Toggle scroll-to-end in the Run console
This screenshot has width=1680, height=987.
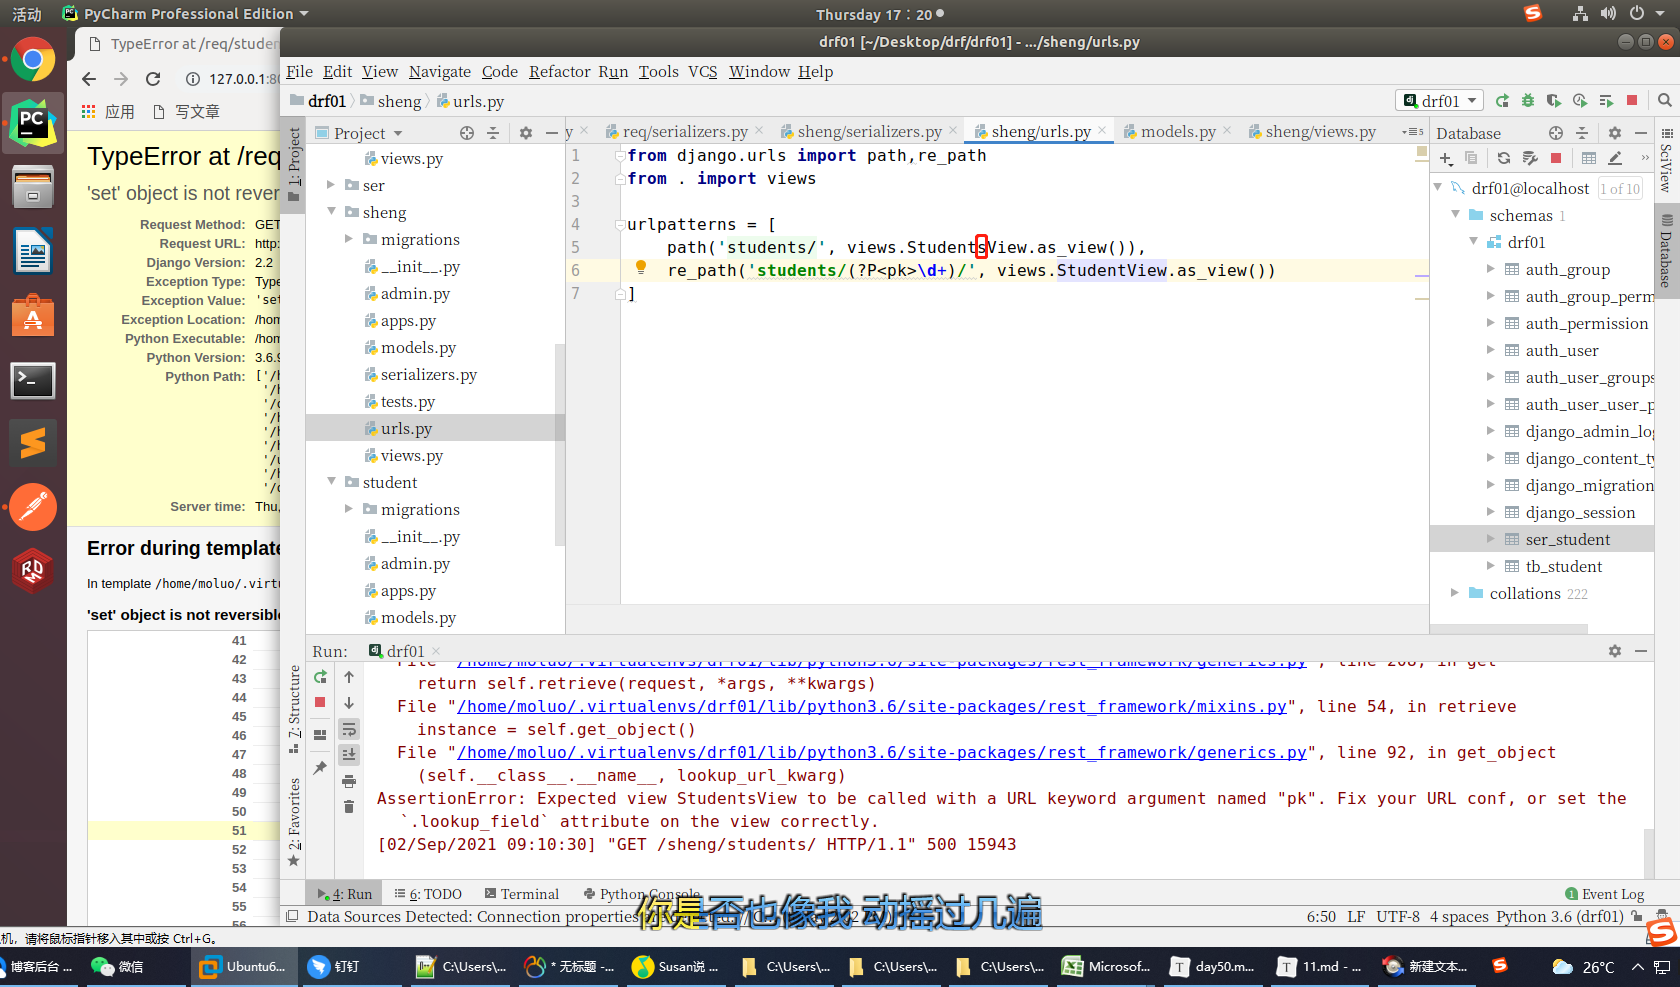[x=349, y=755]
